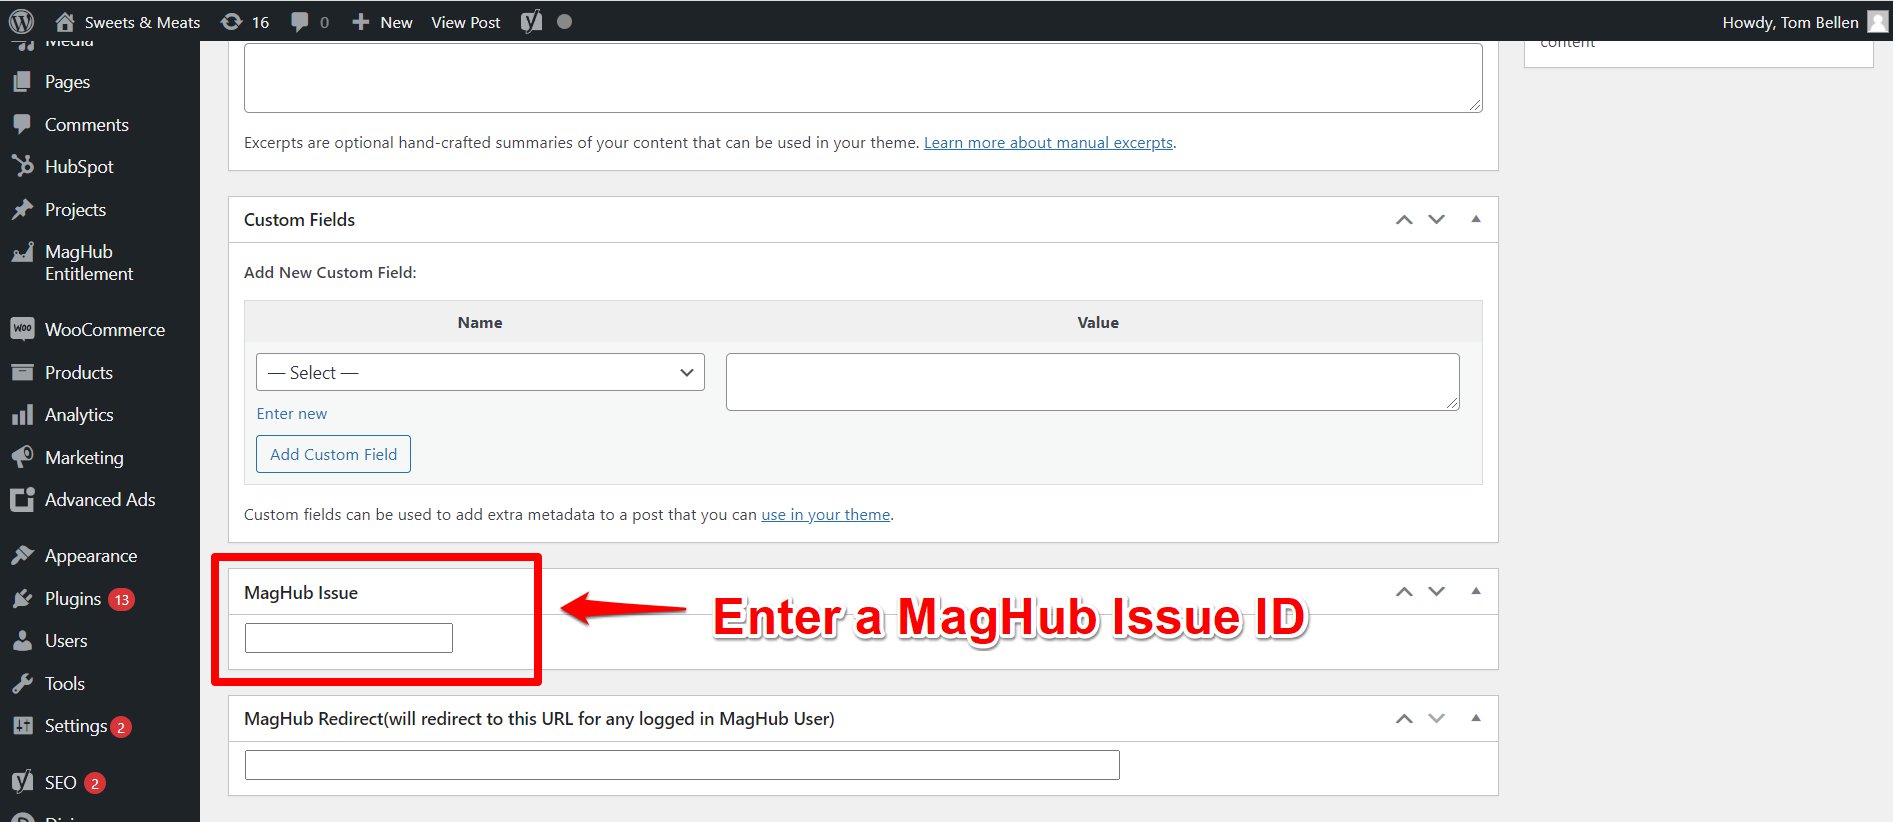
Task: Collapse the Custom Fields panel
Action: click(1476, 219)
